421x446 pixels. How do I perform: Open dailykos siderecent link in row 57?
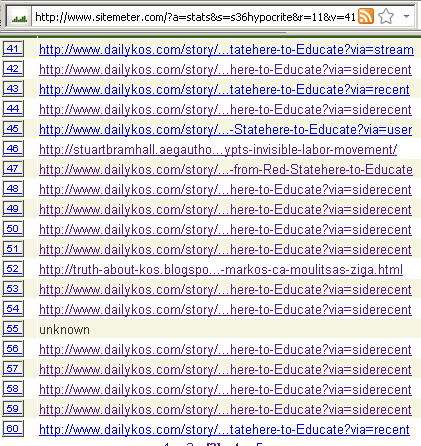[x=225, y=370]
